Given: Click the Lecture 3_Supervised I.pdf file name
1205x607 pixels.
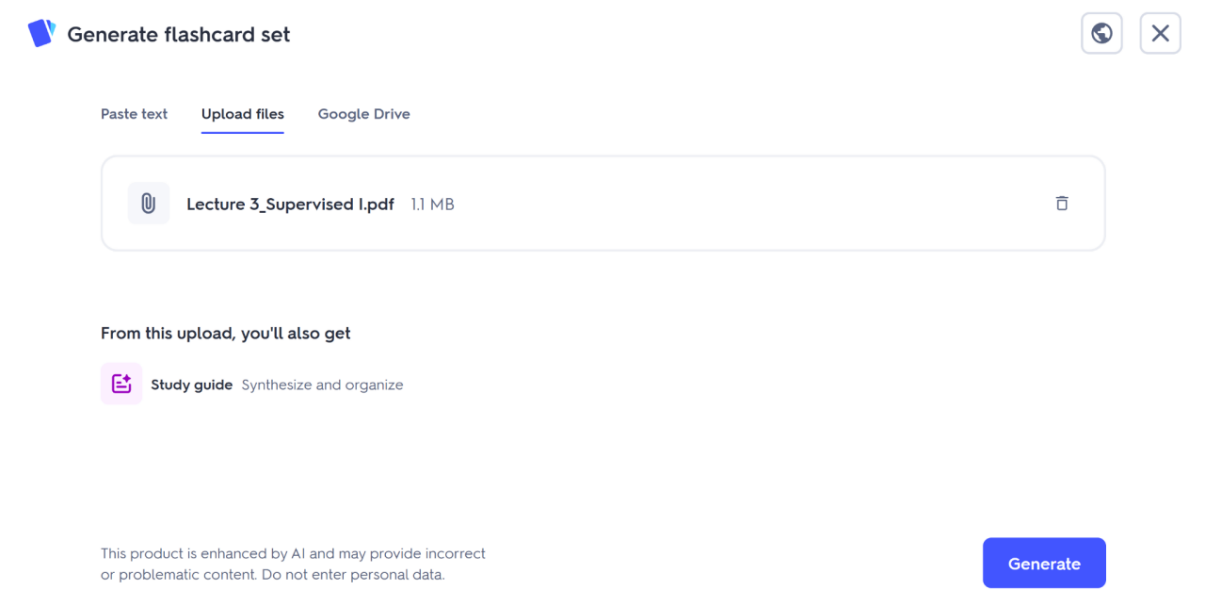Looking at the screenshot, I should pyautogui.click(x=290, y=204).
